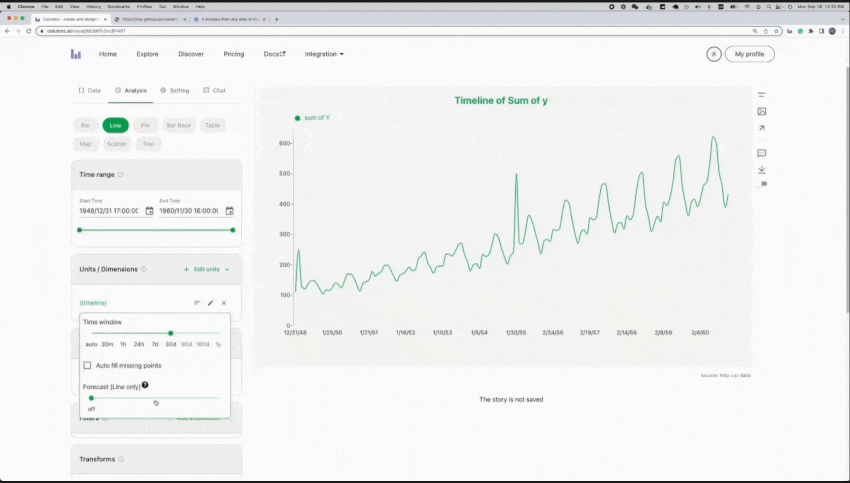Set time window to 24h label

(x=139, y=345)
